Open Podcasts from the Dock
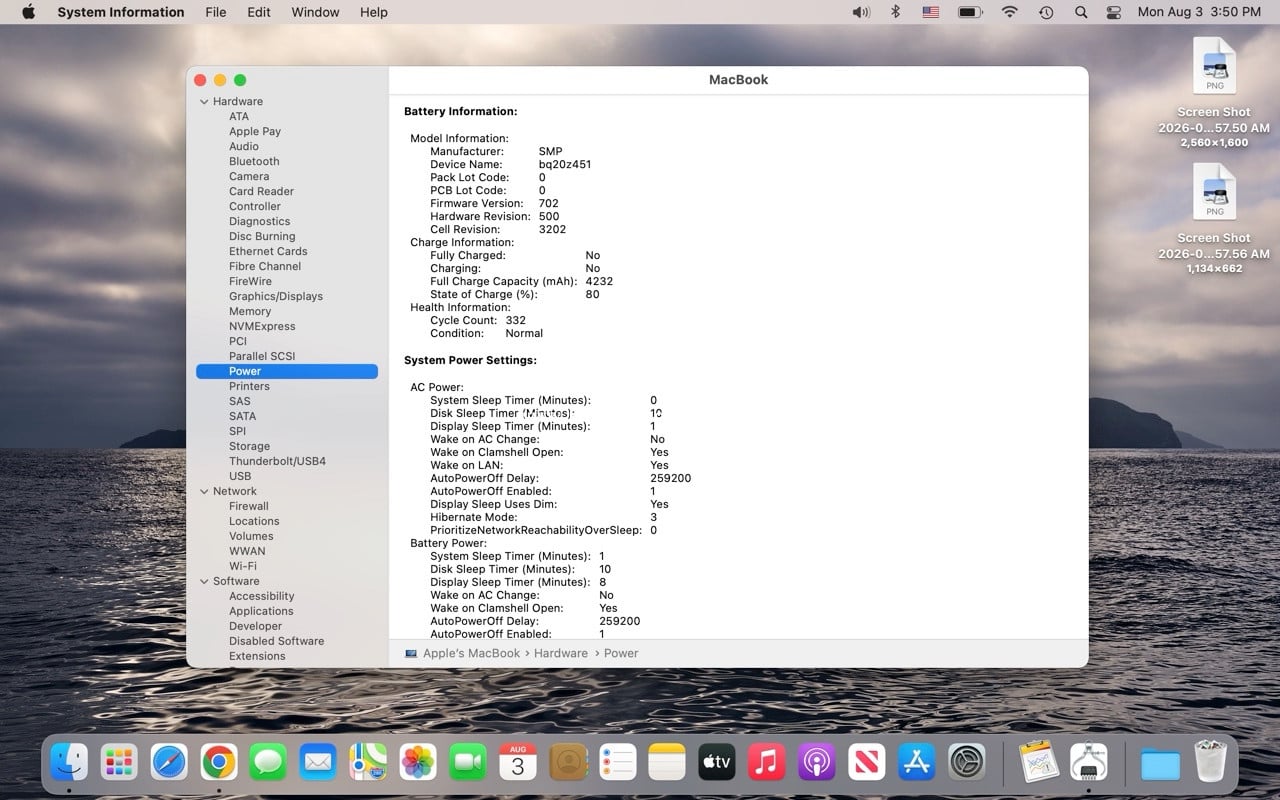This screenshot has height=800, width=1280. tap(817, 763)
